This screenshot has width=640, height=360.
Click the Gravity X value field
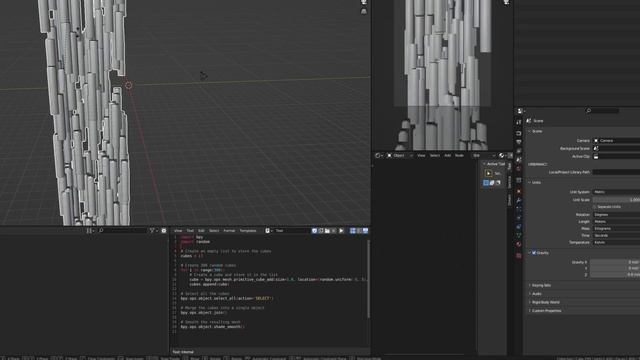[615, 262]
